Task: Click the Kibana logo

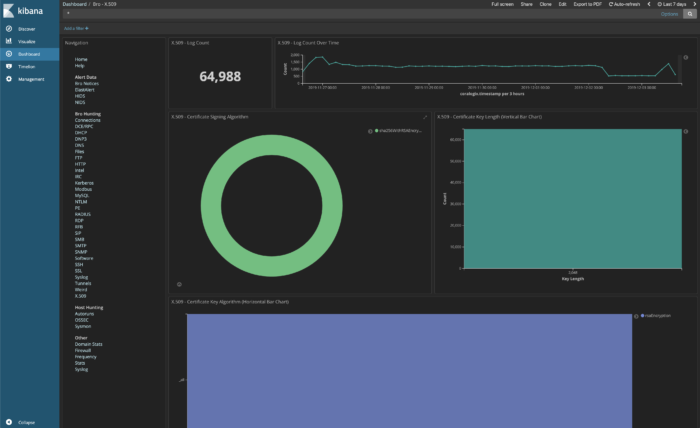Action: pyautogui.click(x=23, y=11)
